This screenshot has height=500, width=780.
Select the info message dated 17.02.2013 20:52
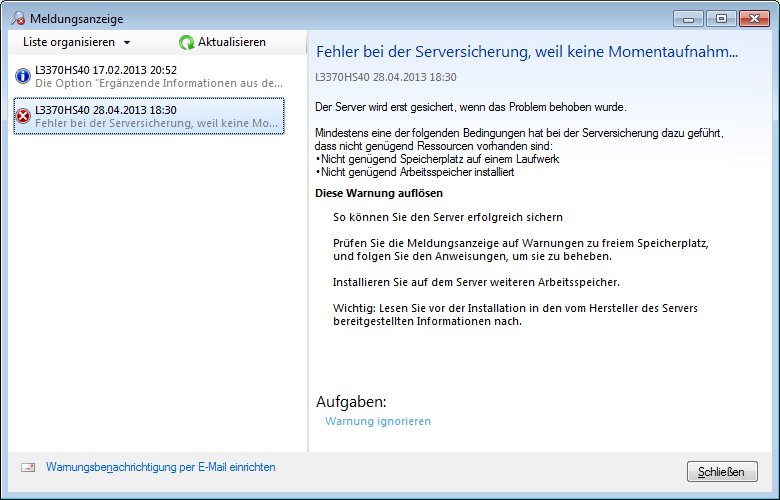tap(149, 76)
